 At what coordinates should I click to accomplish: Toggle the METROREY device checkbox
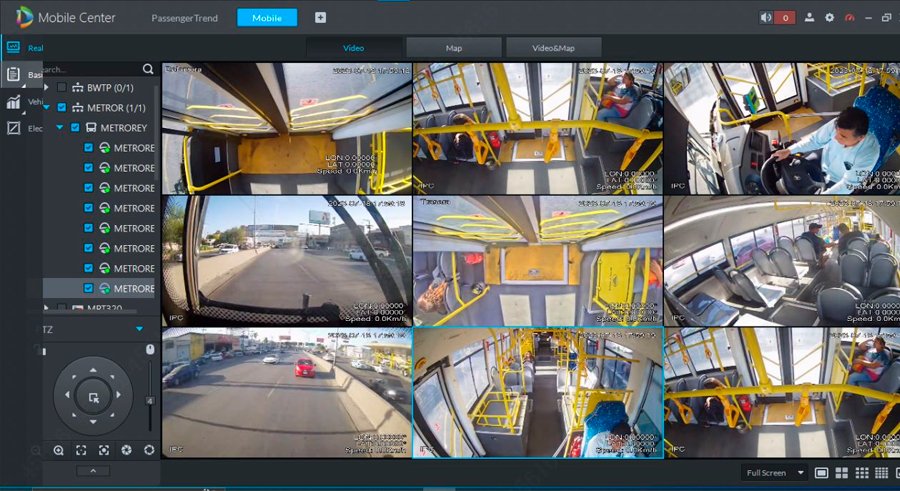click(75, 128)
